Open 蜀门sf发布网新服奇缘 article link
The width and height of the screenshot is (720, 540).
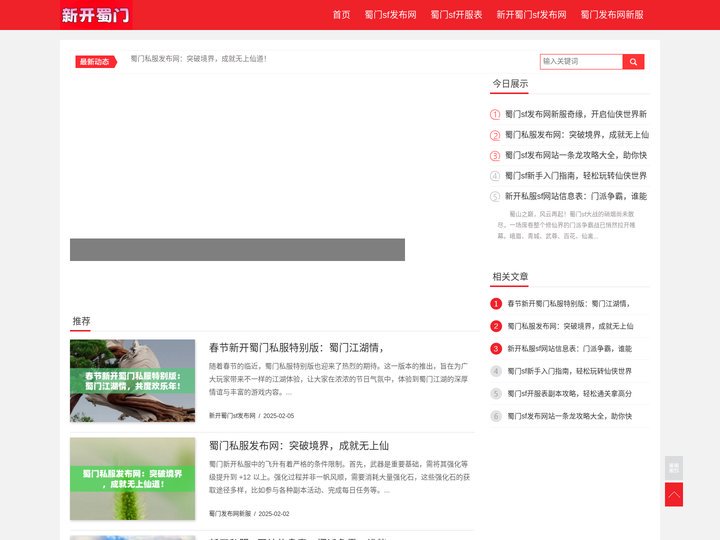(x=576, y=114)
